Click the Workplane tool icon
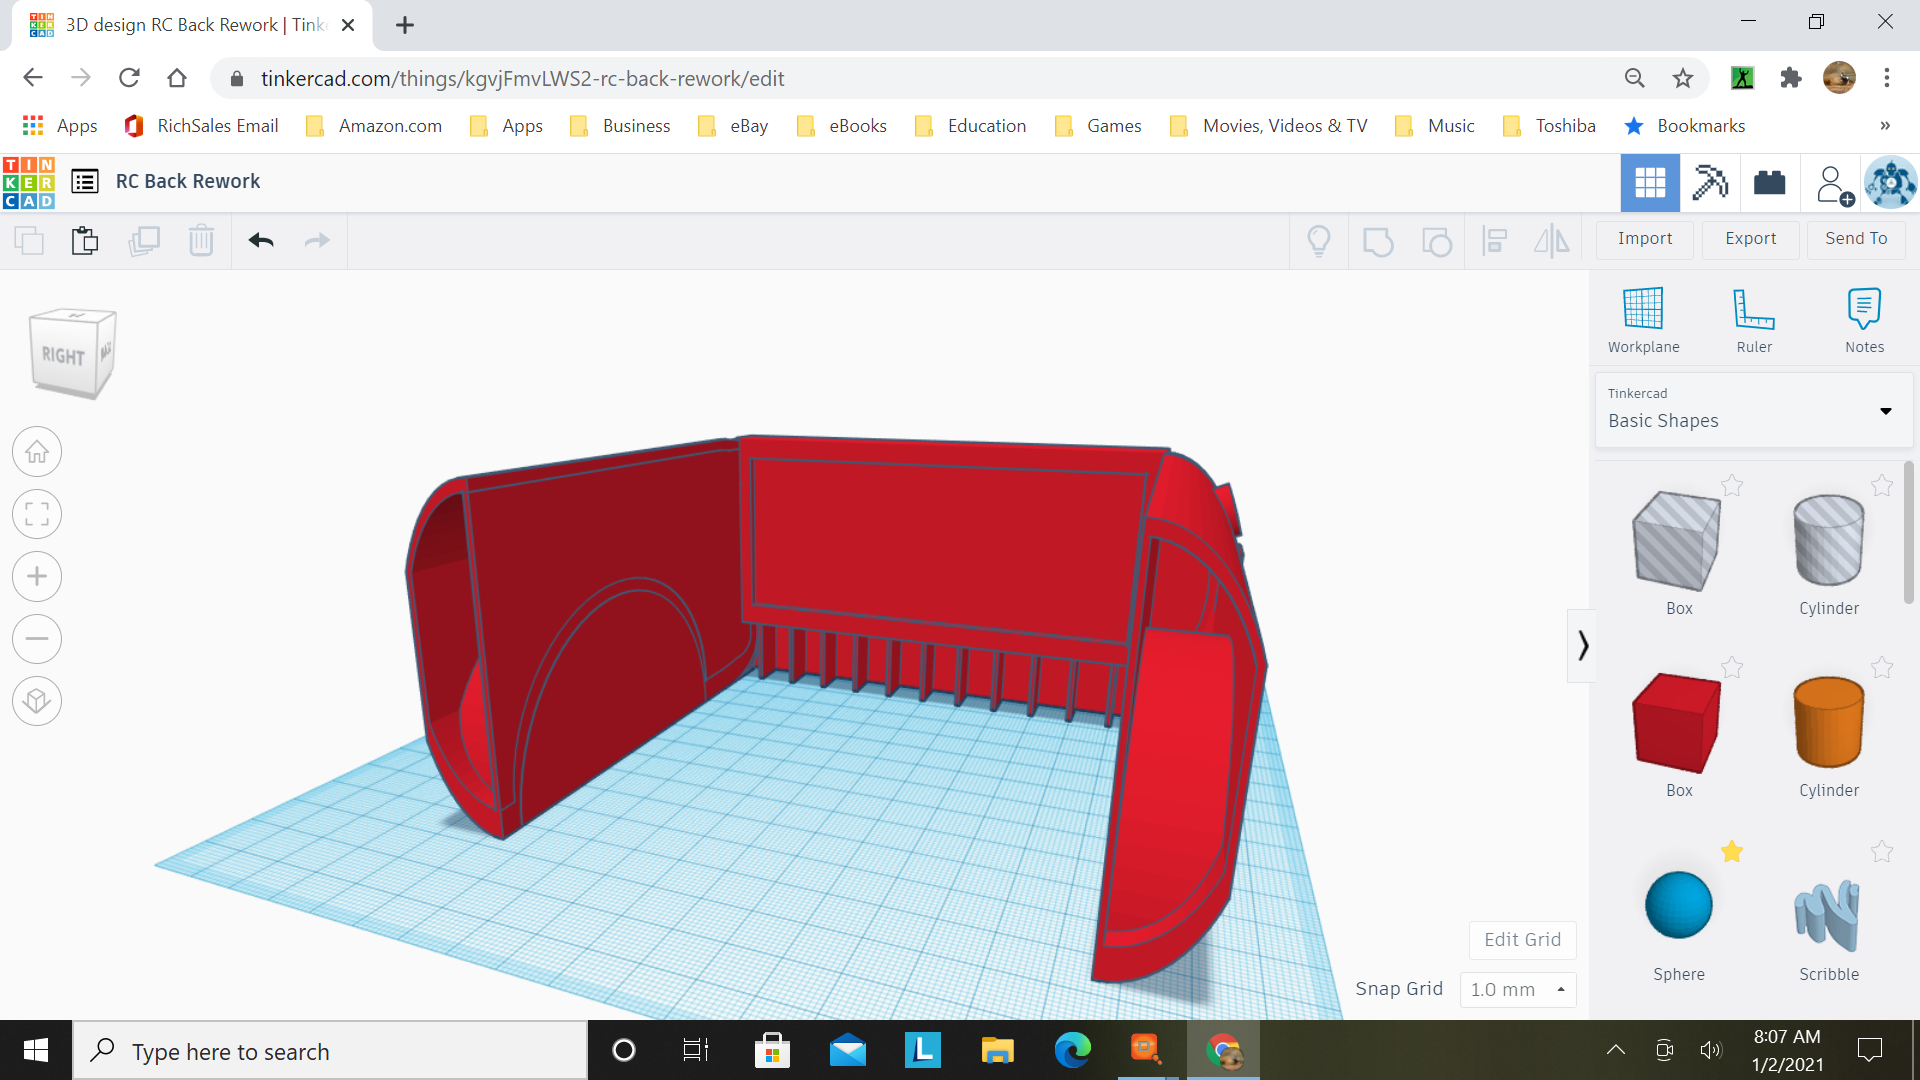This screenshot has width=1920, height=1080. click(1643, 309)
